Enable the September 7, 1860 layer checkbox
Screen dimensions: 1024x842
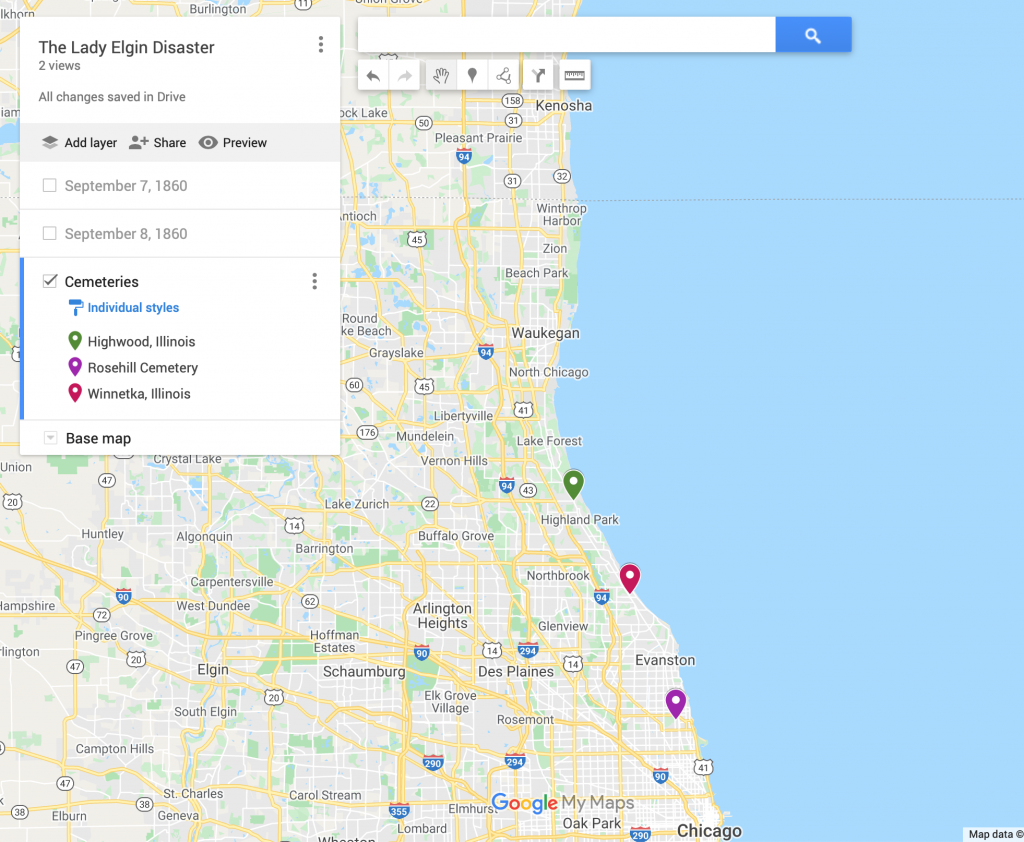50,186
